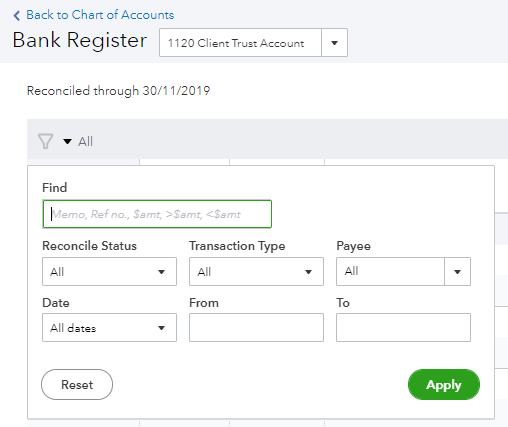Click the To date field
Screen dimensions: 508x427
pyautogui.click(x=403, y=328)
